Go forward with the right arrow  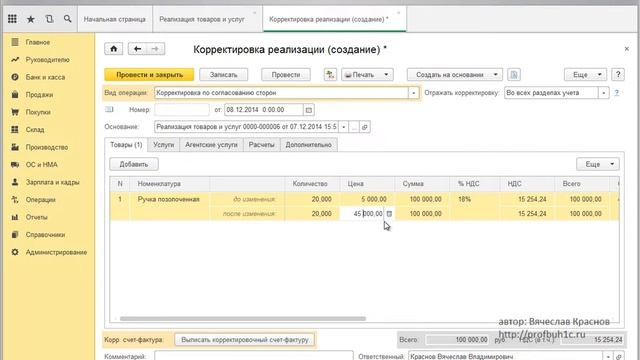point(156,49)
